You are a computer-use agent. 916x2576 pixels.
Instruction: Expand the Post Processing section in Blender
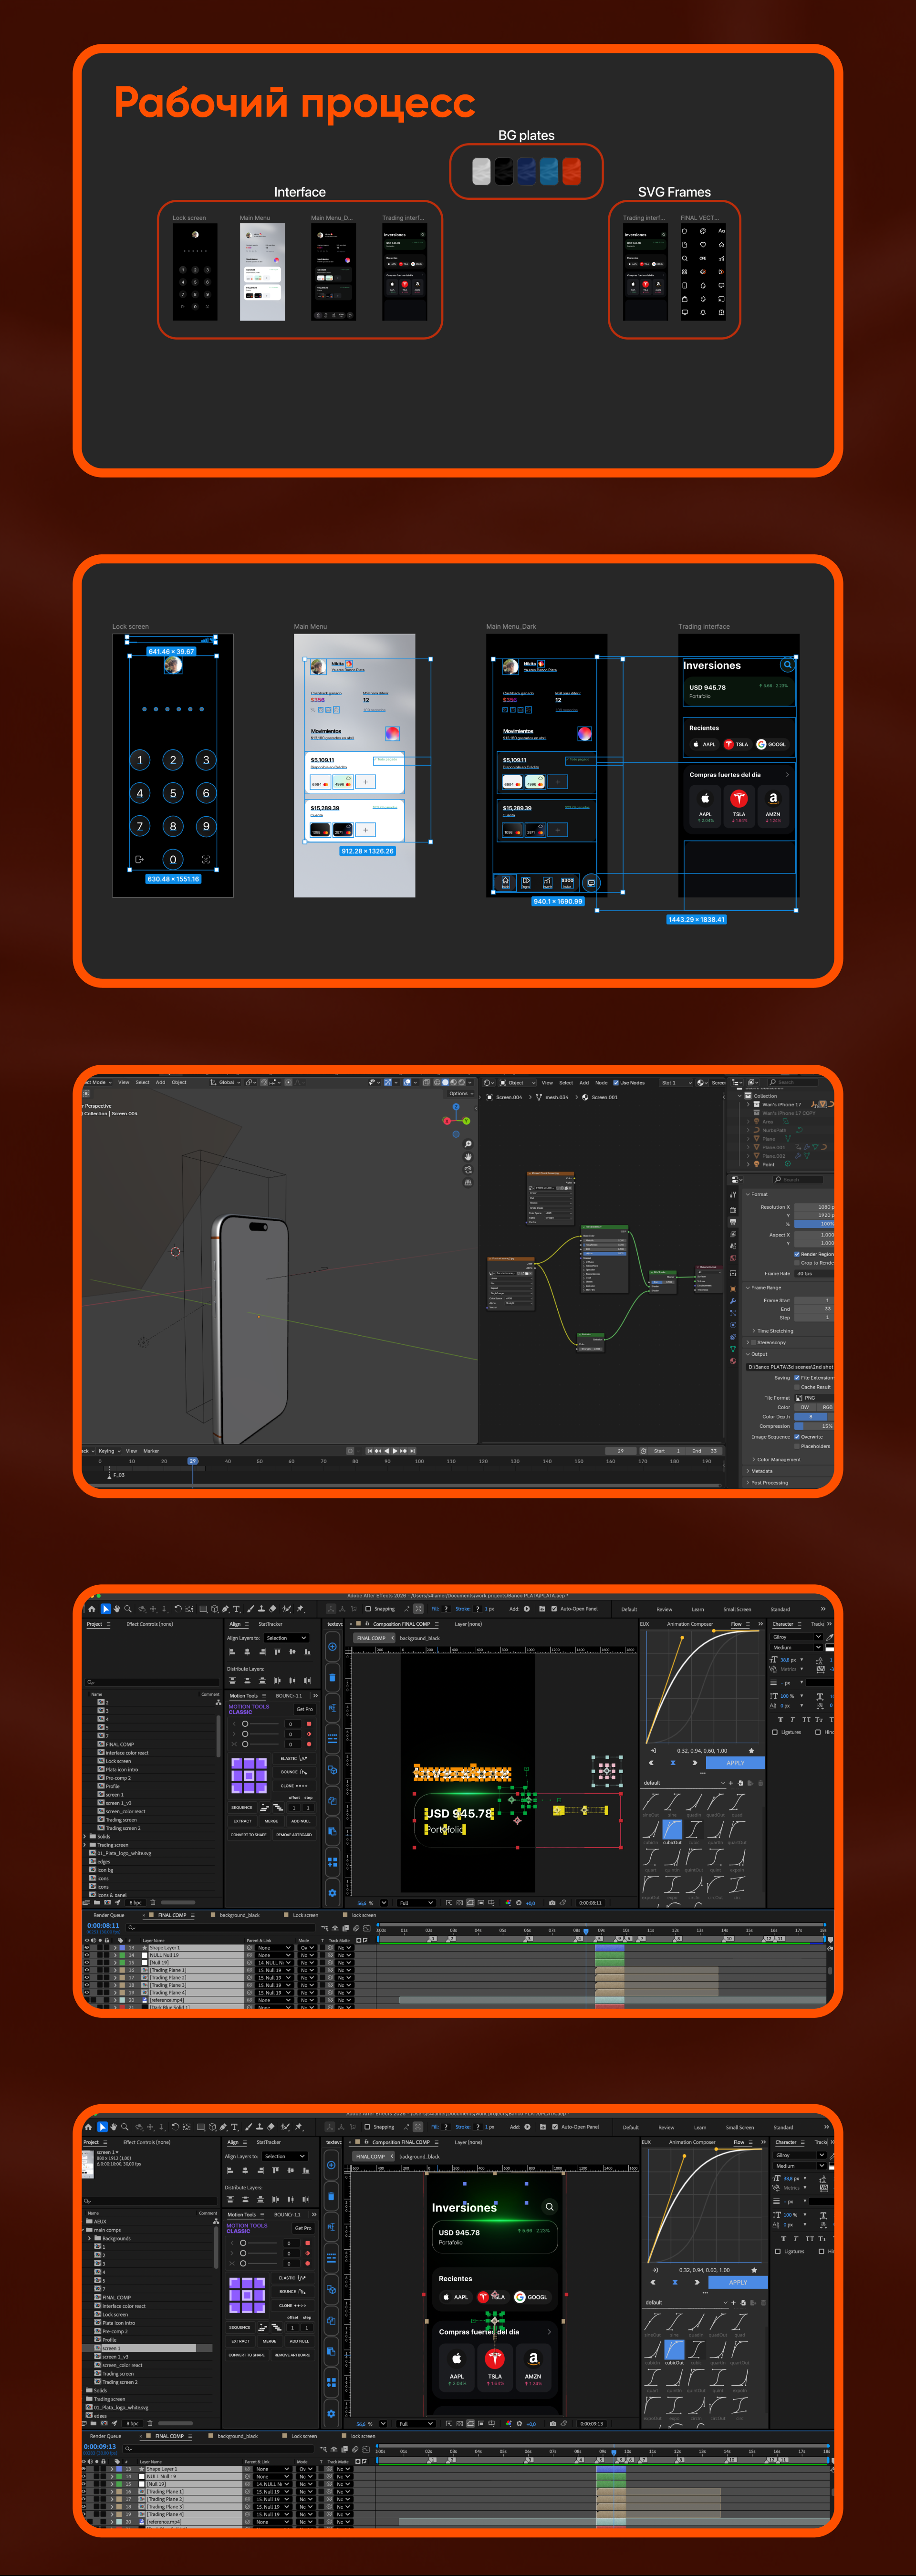pos(768,1483)
